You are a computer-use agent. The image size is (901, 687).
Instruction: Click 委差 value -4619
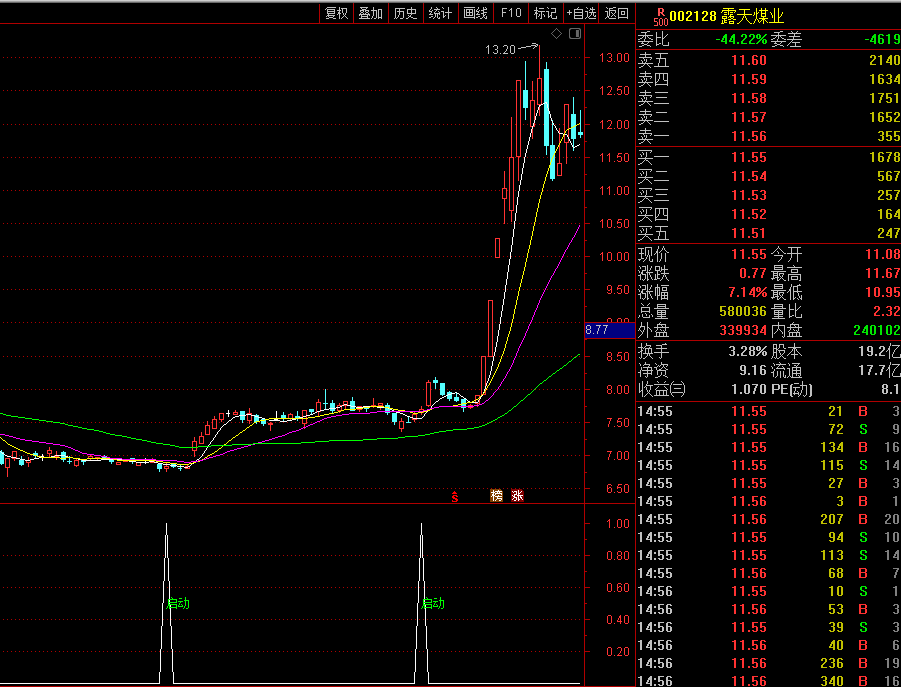click(882, 40)
